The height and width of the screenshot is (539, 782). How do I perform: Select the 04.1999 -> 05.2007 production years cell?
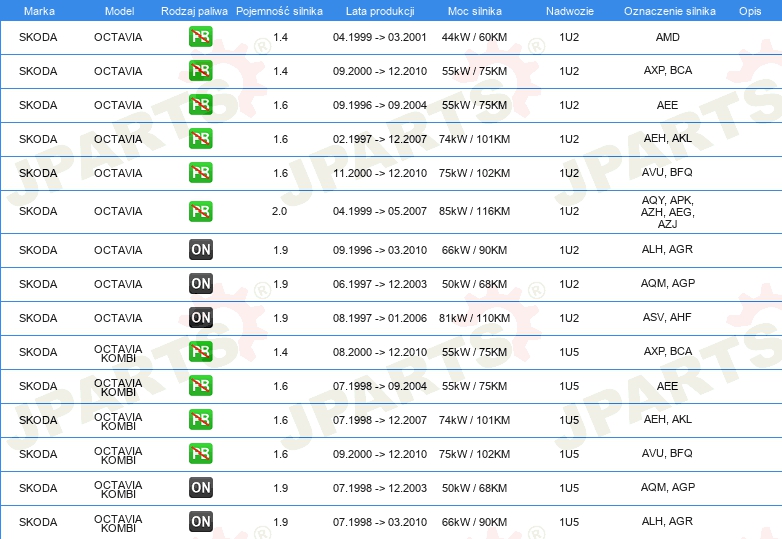click(x=380, y=211)
